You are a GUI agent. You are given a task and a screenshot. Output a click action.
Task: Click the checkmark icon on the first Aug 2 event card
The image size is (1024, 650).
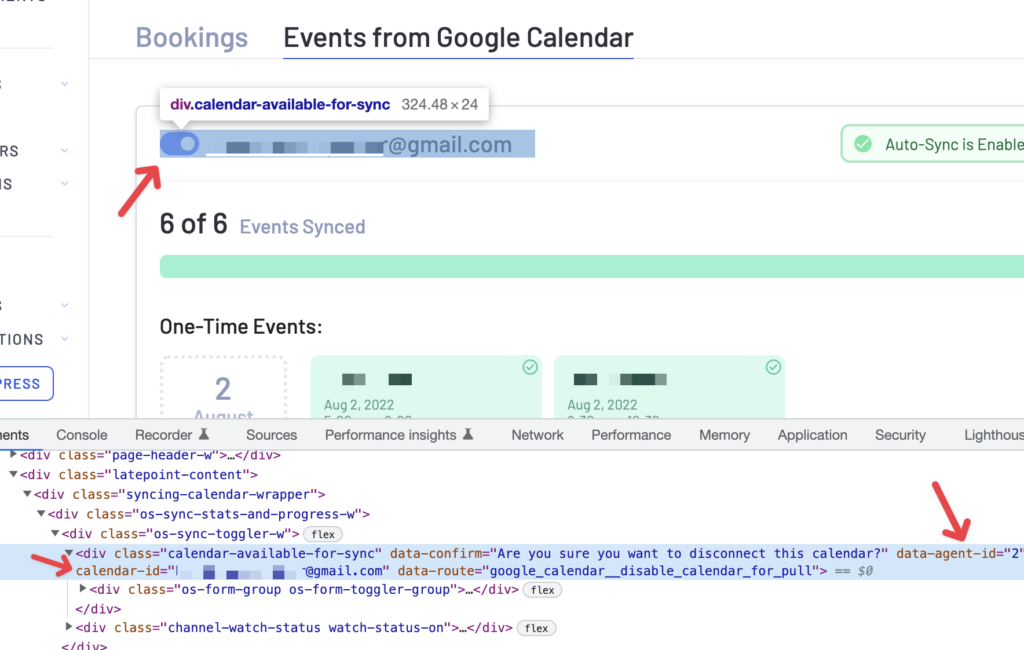coord(529,367)
